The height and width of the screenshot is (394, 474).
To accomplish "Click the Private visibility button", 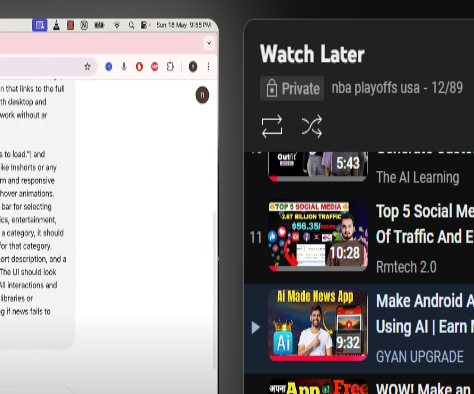I will click(x=292, y=89).
